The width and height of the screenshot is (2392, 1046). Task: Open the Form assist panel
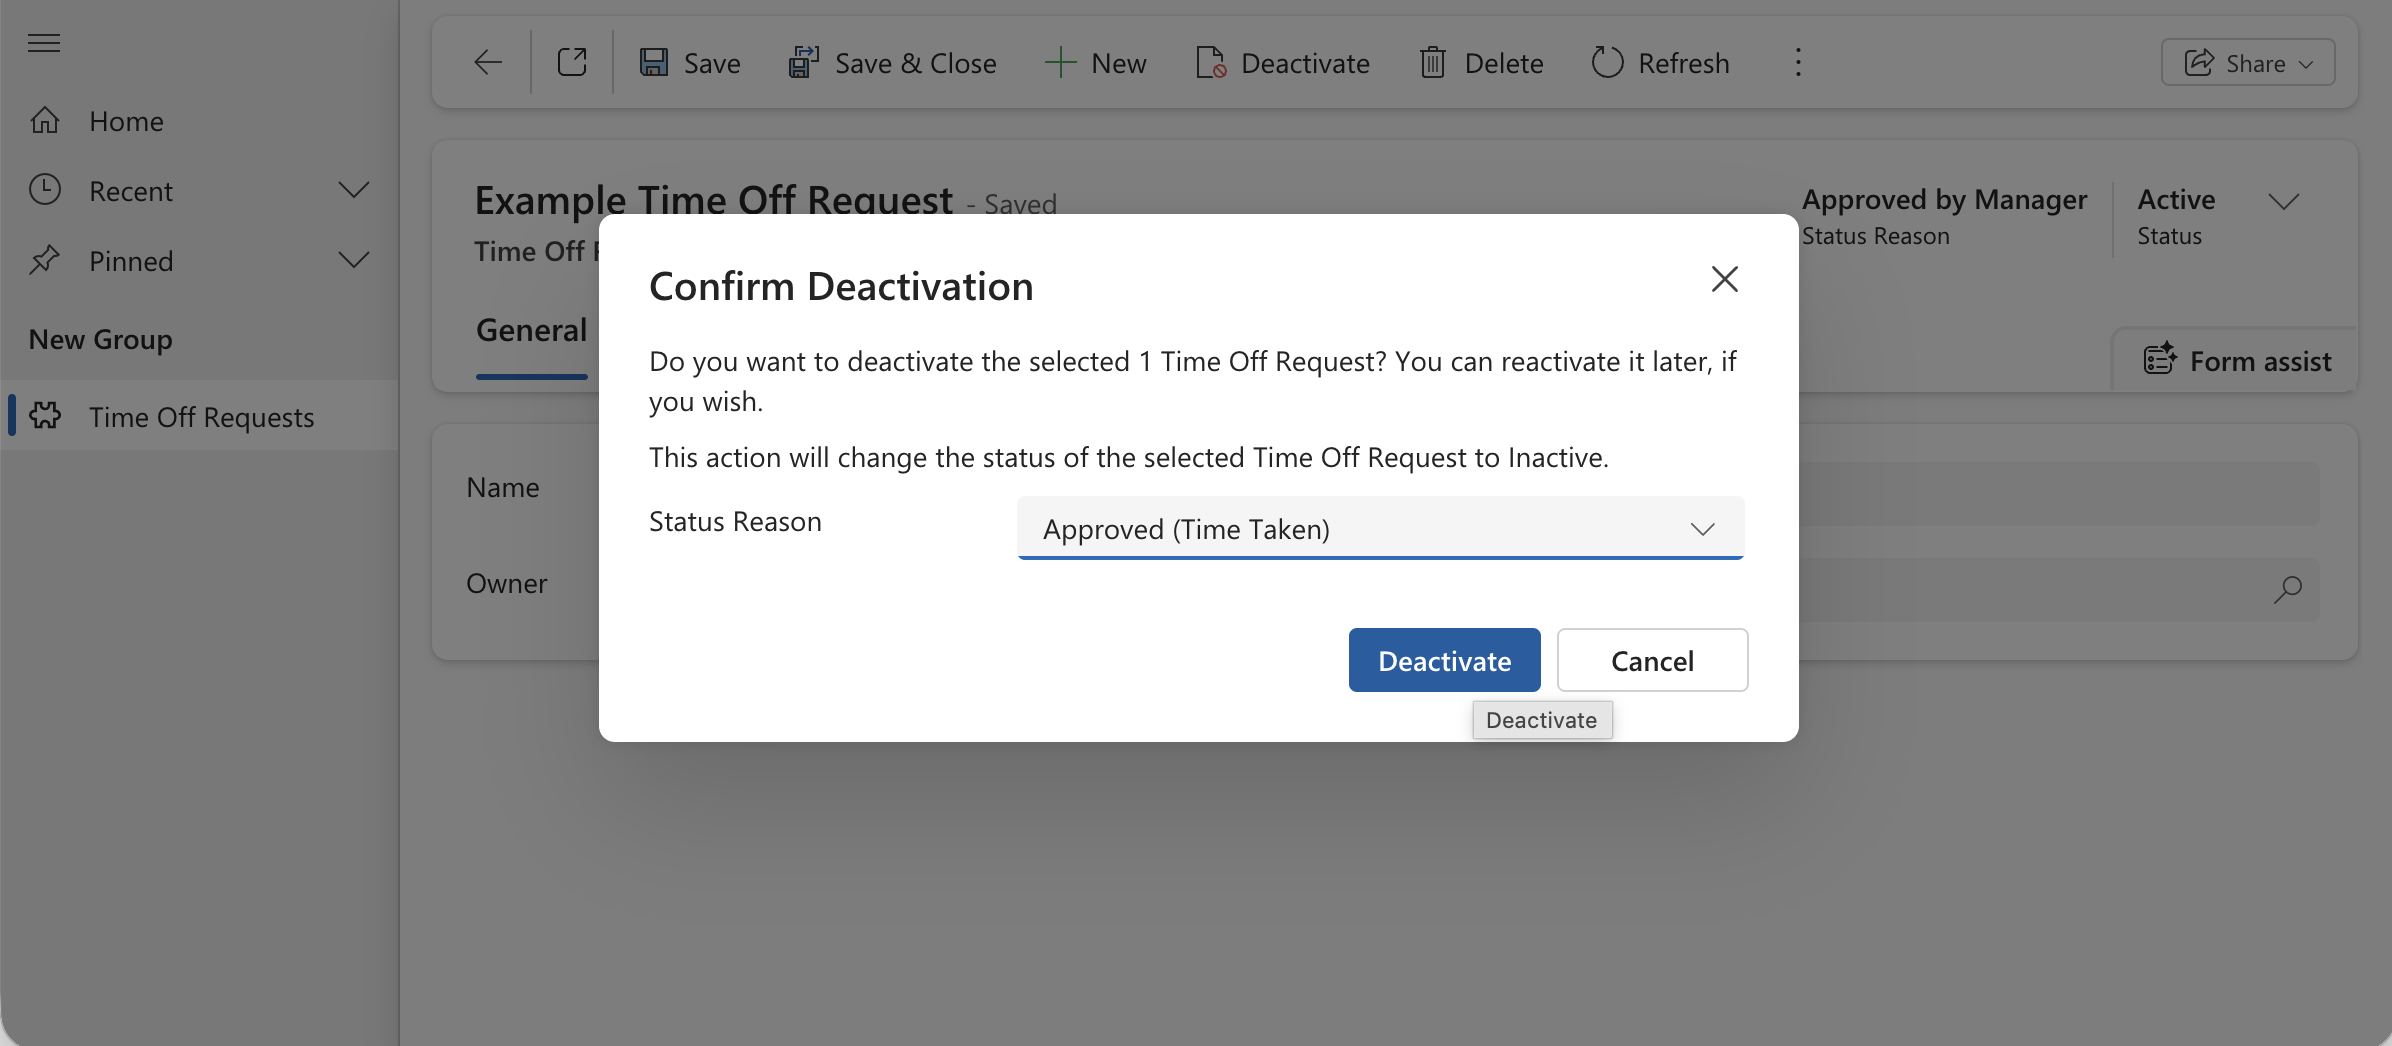2237,361
